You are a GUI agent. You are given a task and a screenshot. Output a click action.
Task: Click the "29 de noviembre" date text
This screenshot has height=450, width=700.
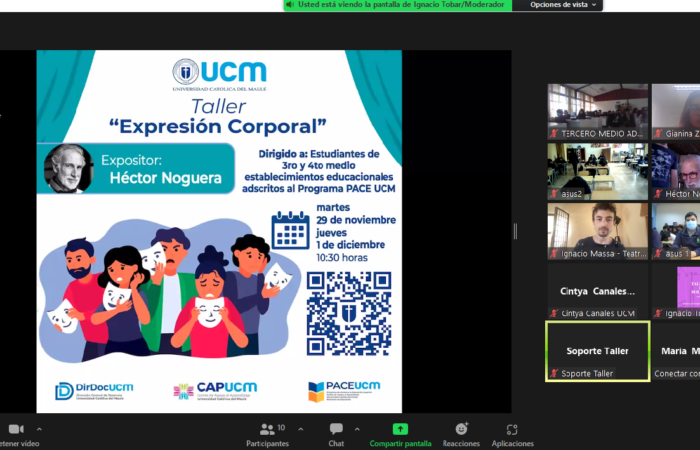click(356, 220)
